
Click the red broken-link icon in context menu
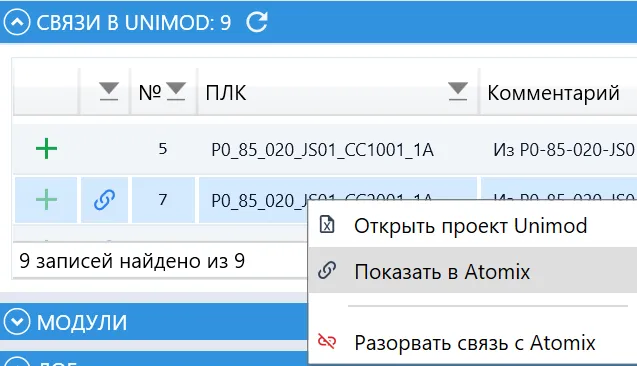327,342
